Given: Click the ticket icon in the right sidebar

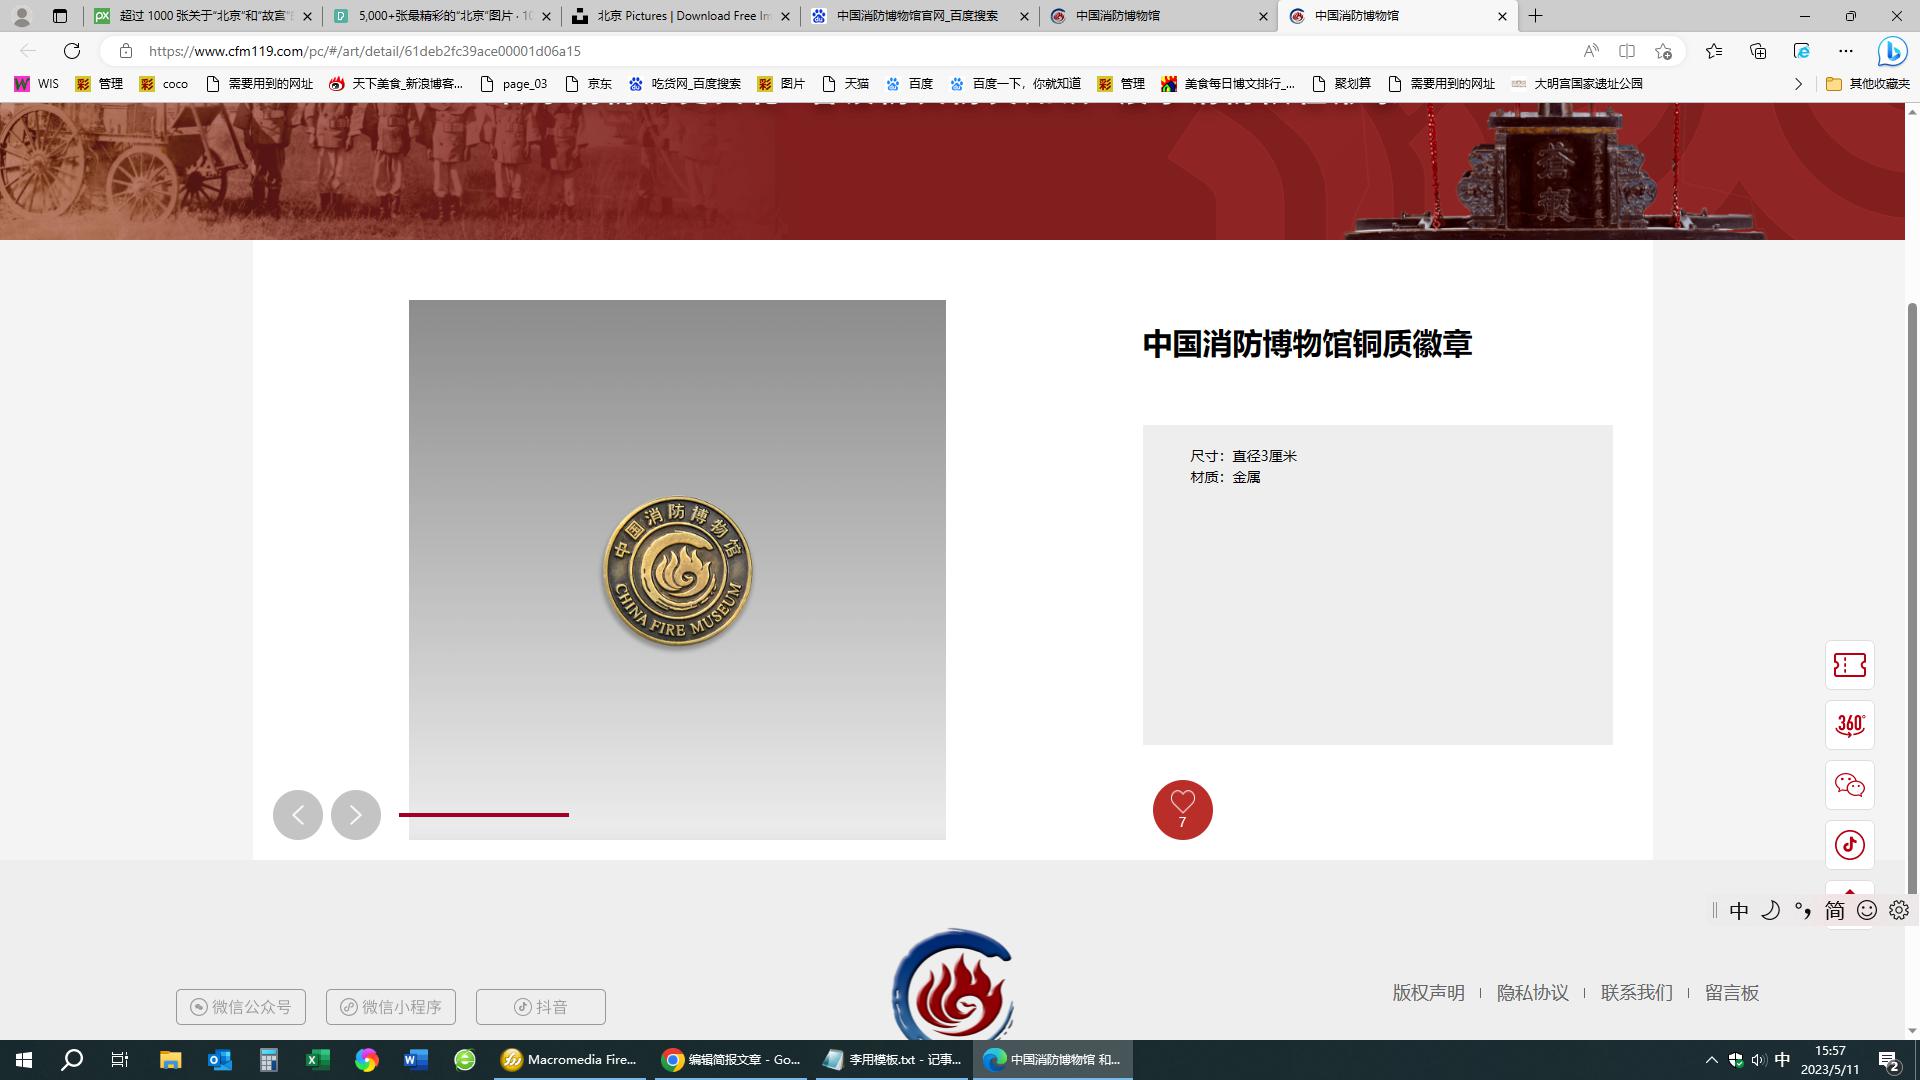Looking at the screenshot, I should [x=1849, y=665].
